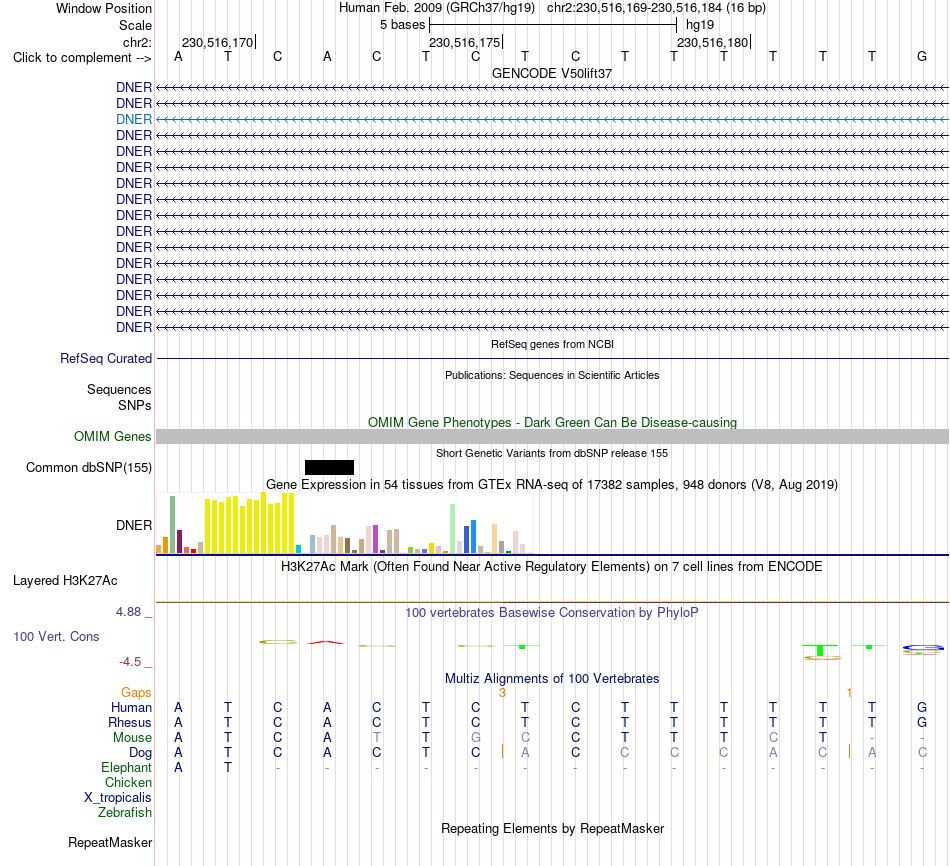Image resolution: width=950 pixels, height=866 pixels.
Task: Click the GENCODE V50lift37 track title
Action: tap(552, 73)
